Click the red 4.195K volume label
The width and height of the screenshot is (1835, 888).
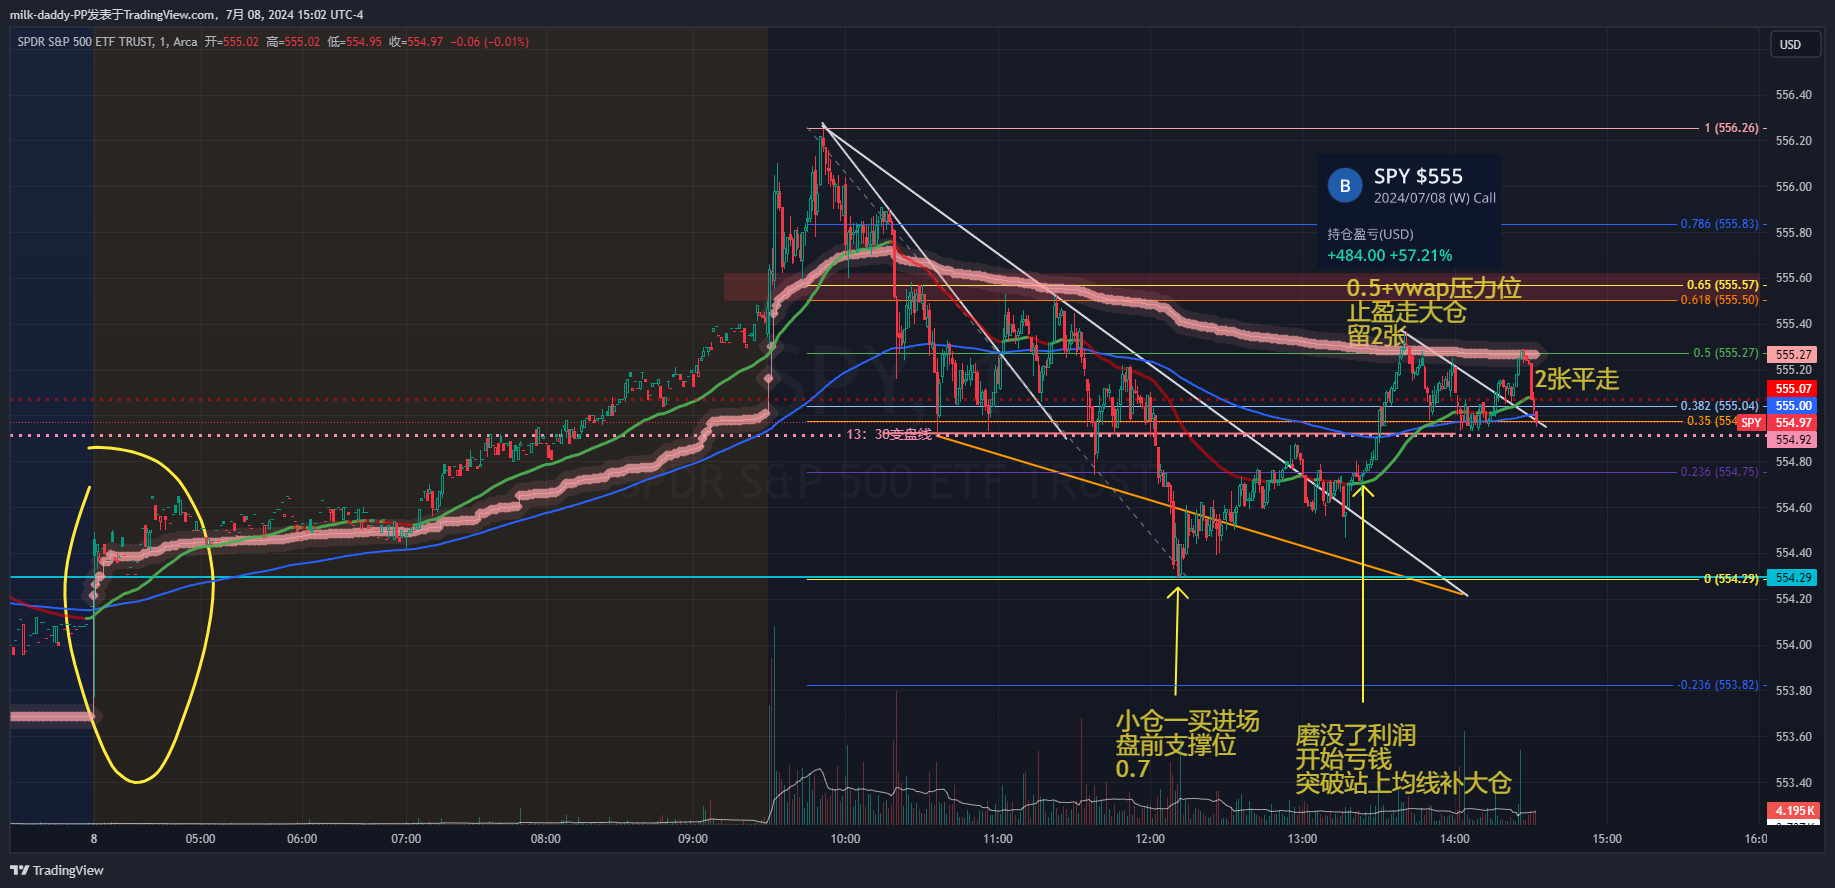(1794, 811)
